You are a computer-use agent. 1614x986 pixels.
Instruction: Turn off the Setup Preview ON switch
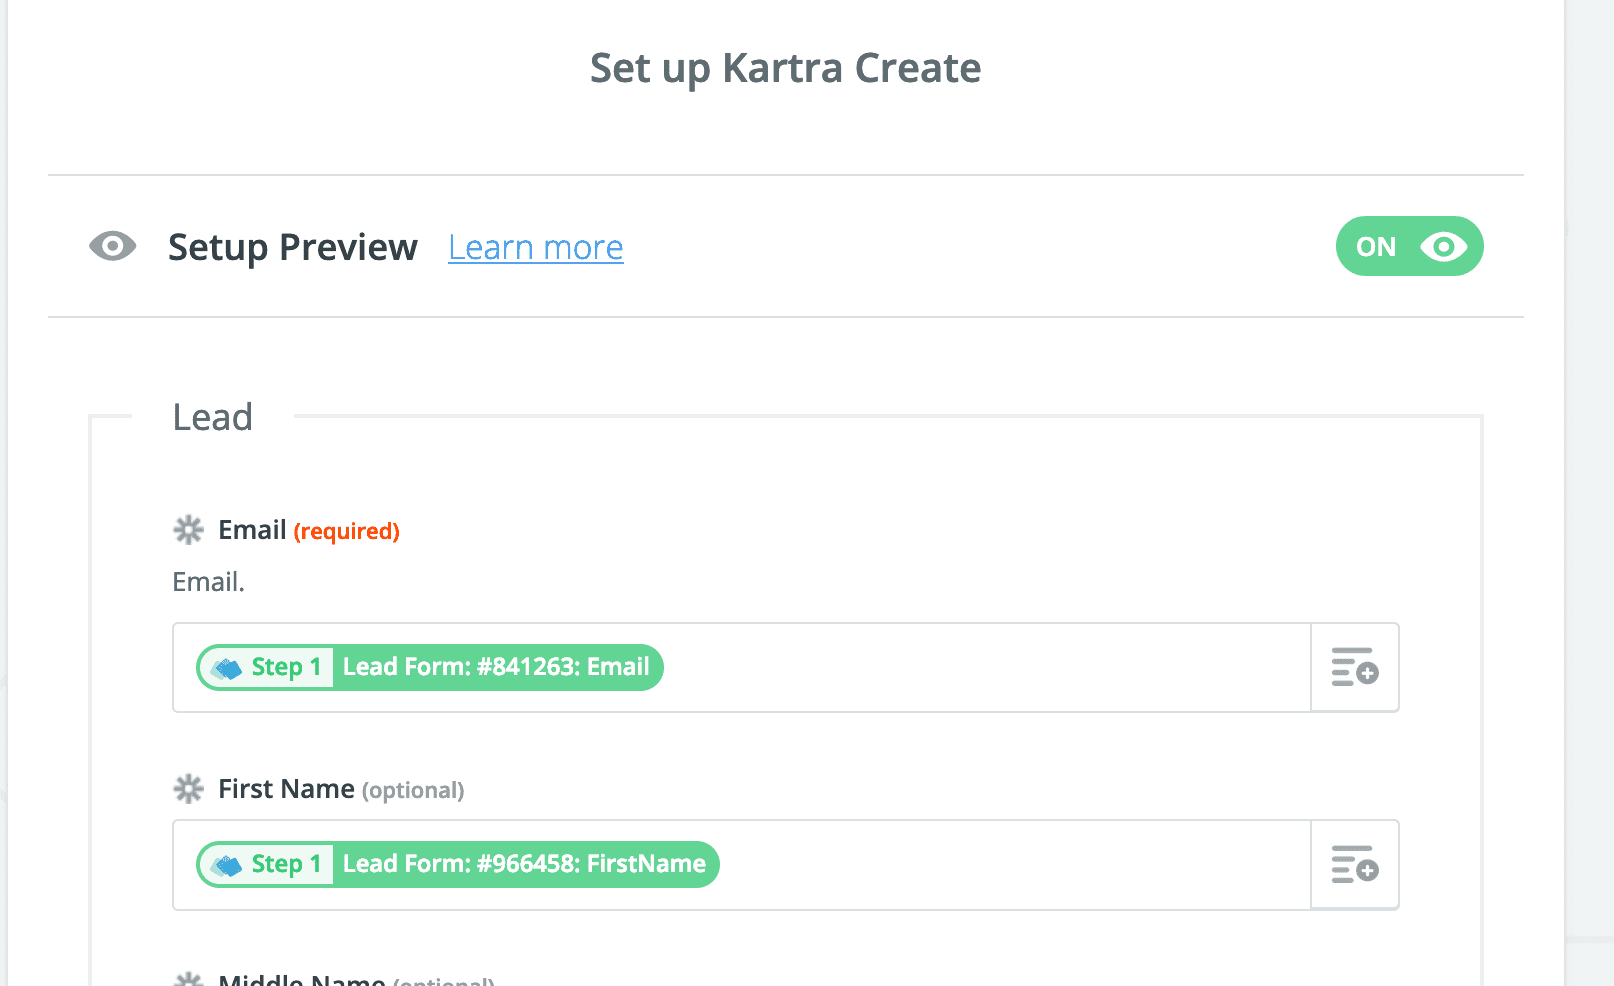(x=1409, y=246)
